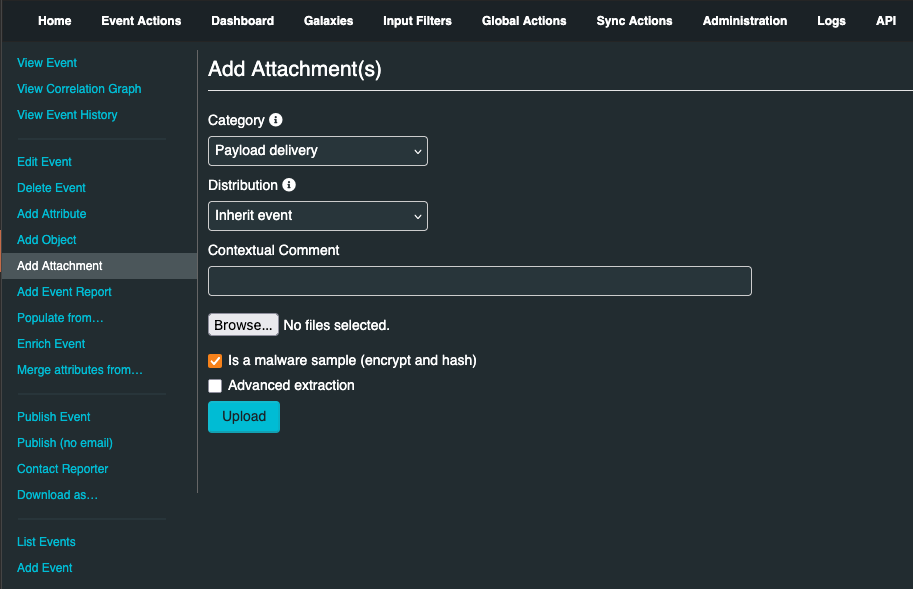Open the Publish Event link

(x=54, y=417)
